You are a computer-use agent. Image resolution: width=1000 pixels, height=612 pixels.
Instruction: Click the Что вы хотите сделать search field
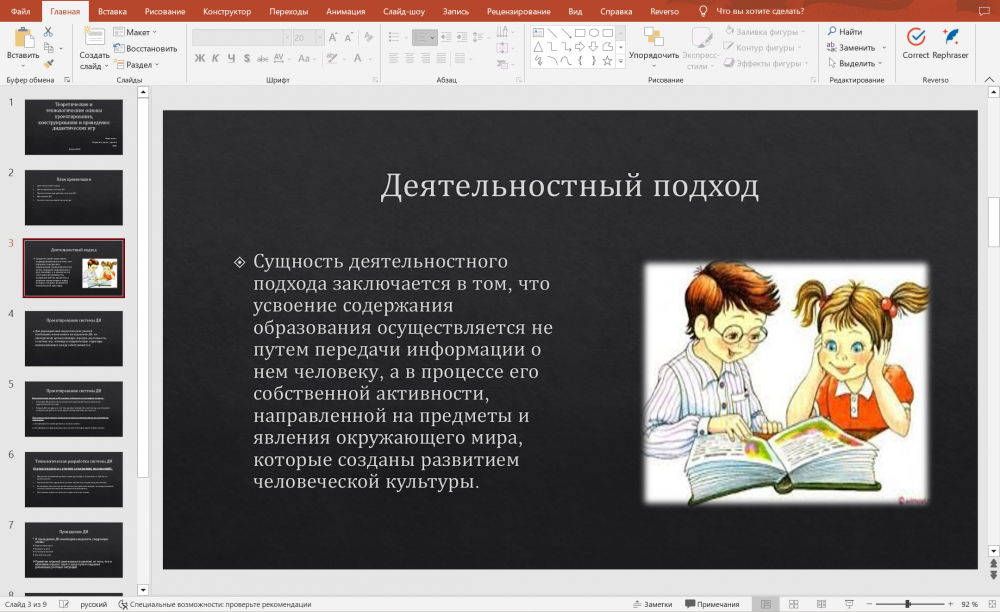click(760, 11)
